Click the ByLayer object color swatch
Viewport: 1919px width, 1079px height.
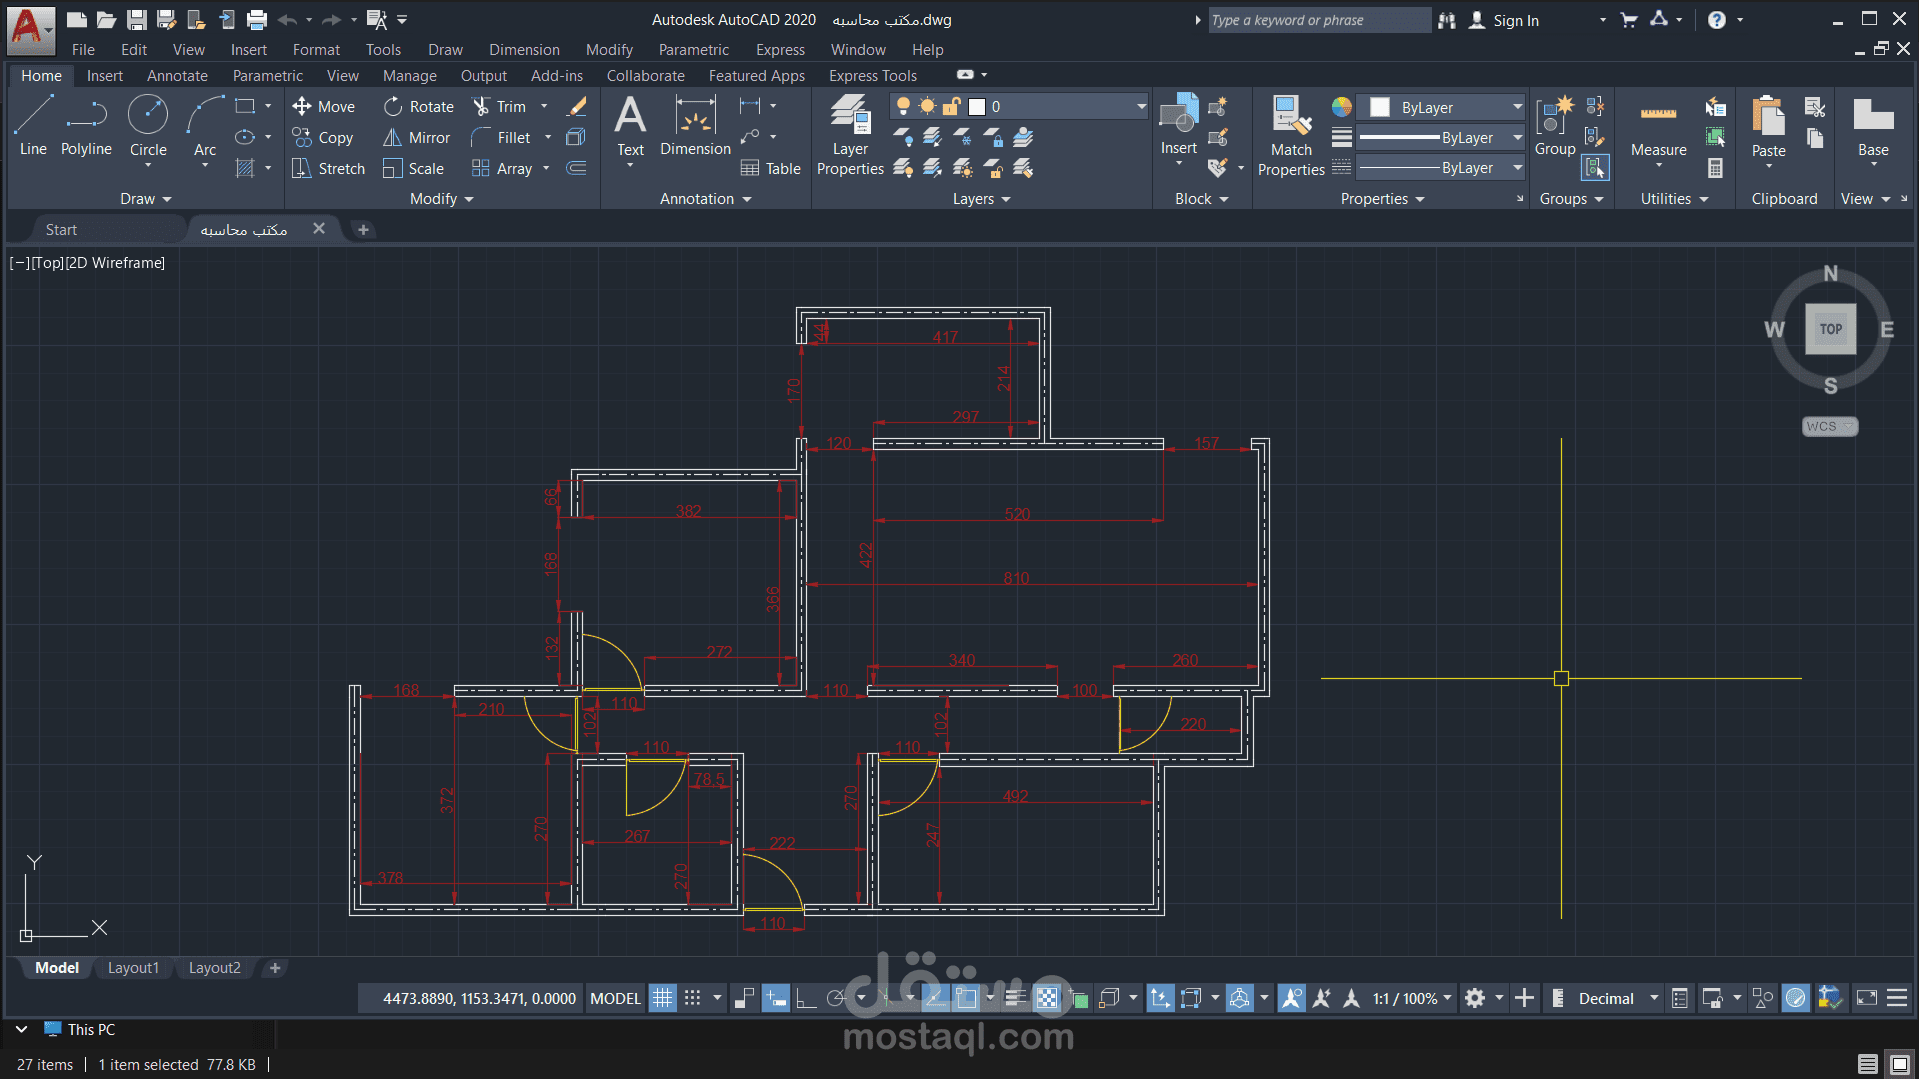(1380, 107)
